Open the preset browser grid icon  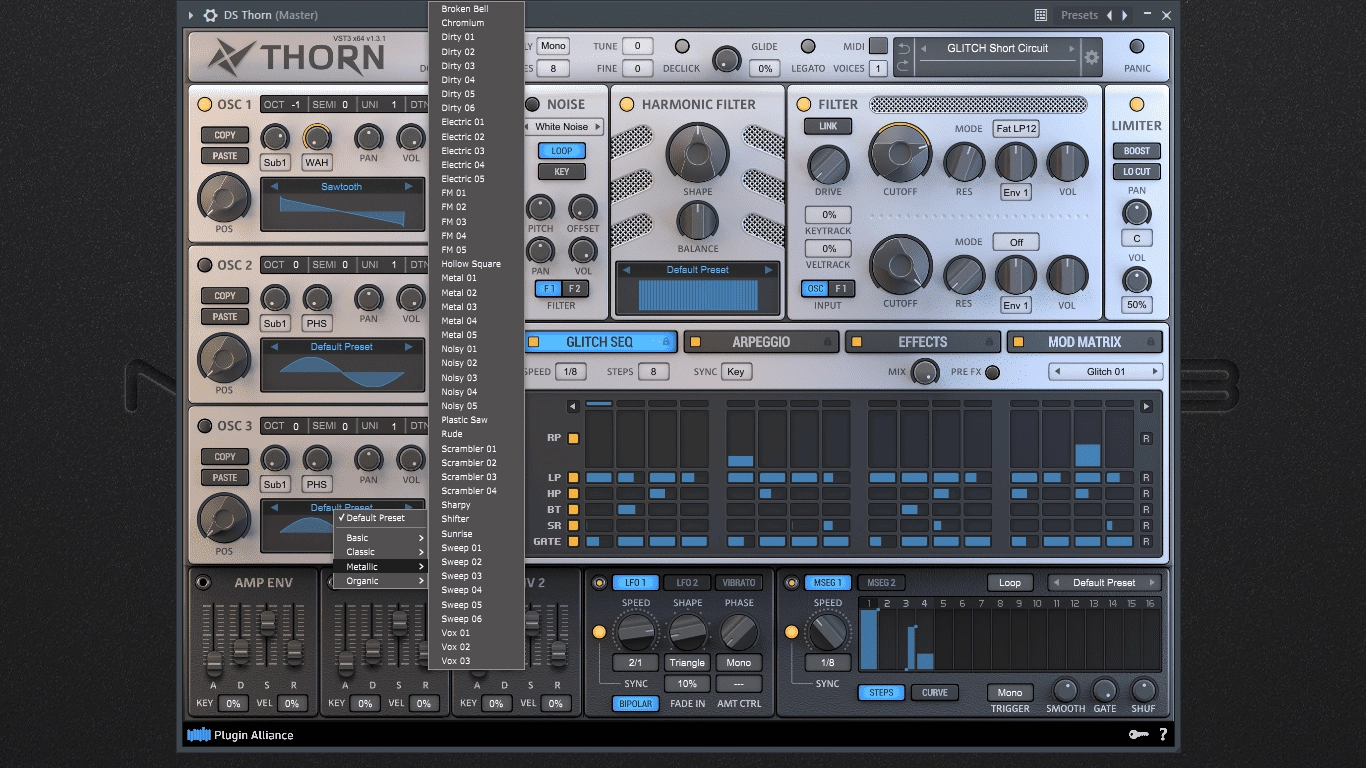point(1041,15)
